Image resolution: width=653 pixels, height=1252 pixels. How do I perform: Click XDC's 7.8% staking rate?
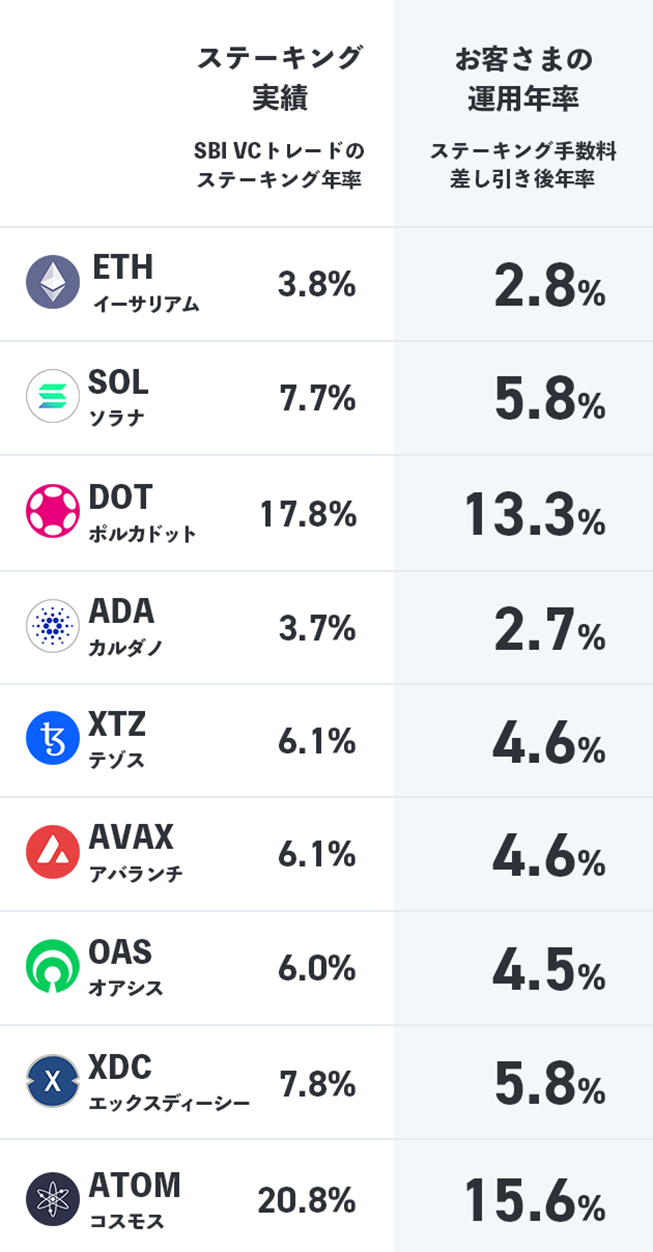tap(317, 1085)
